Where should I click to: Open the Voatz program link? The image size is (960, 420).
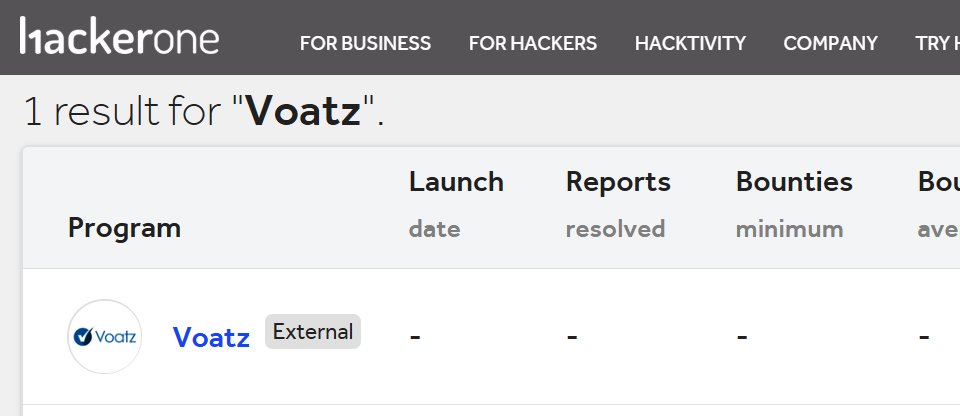[x=211, y=337]
